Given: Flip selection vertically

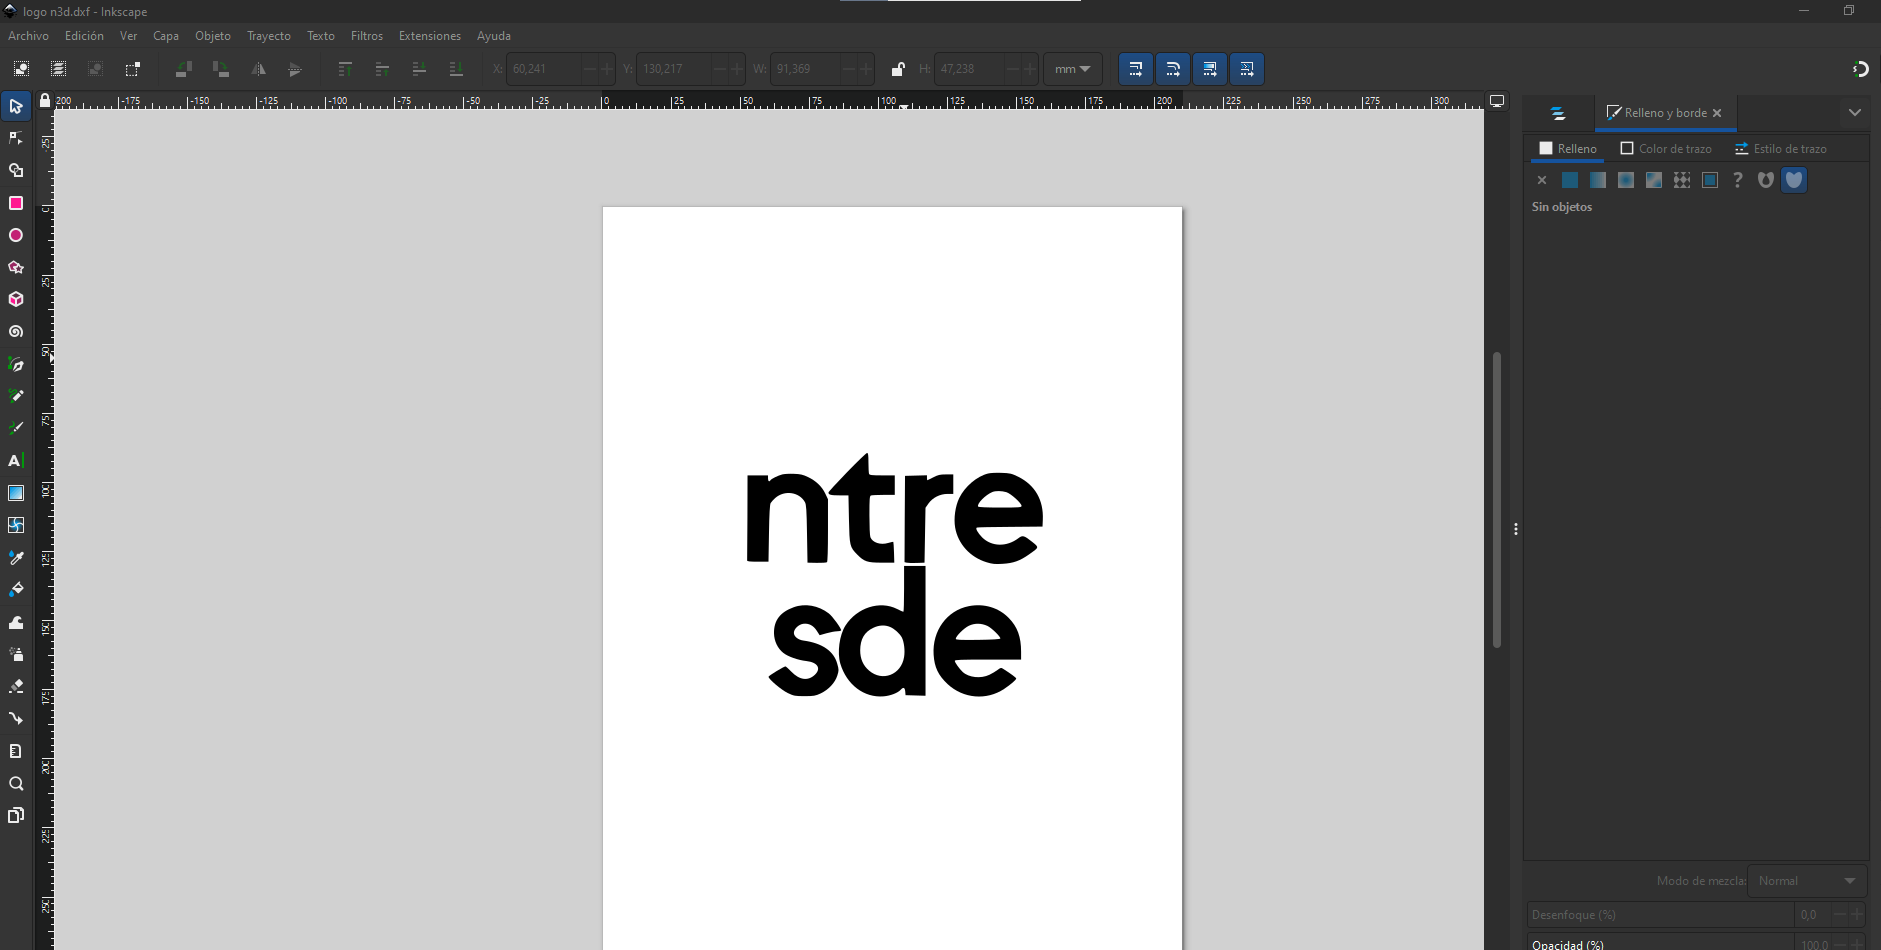Looking at the screenshot, I should coord(295,69).
